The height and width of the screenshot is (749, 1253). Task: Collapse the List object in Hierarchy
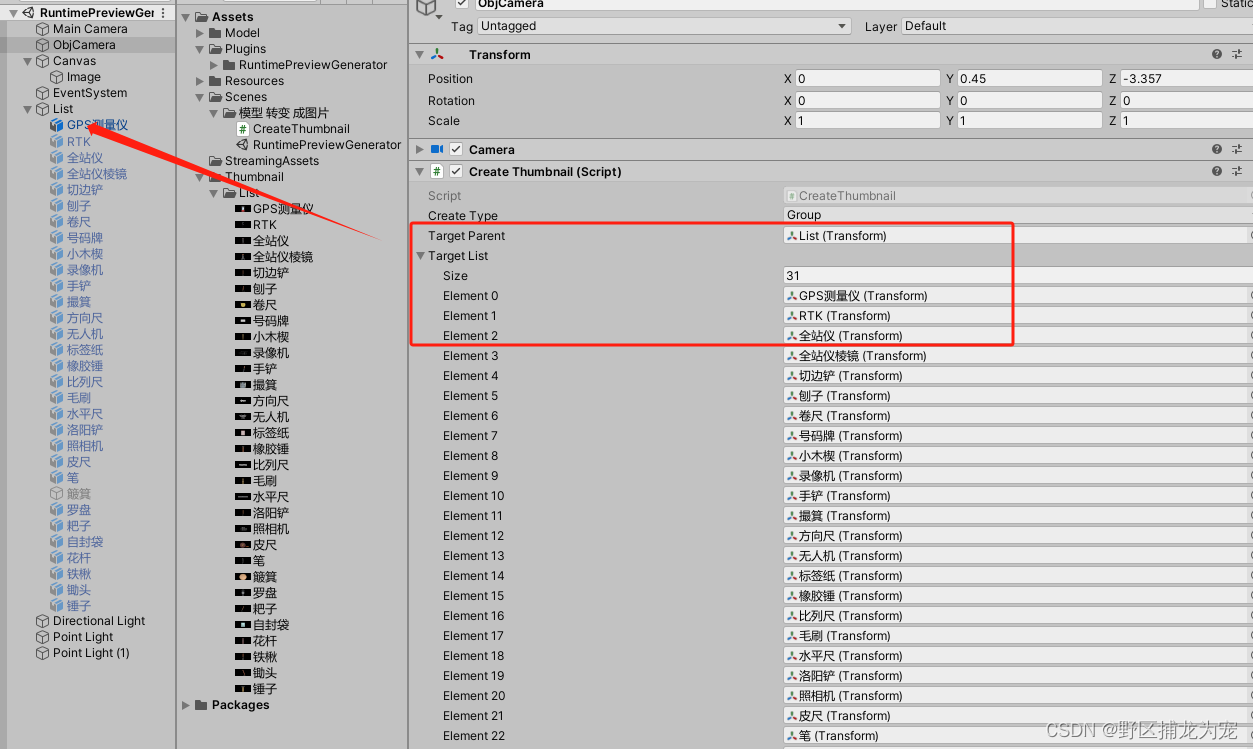pyautogui.click(x=28, y=109)
